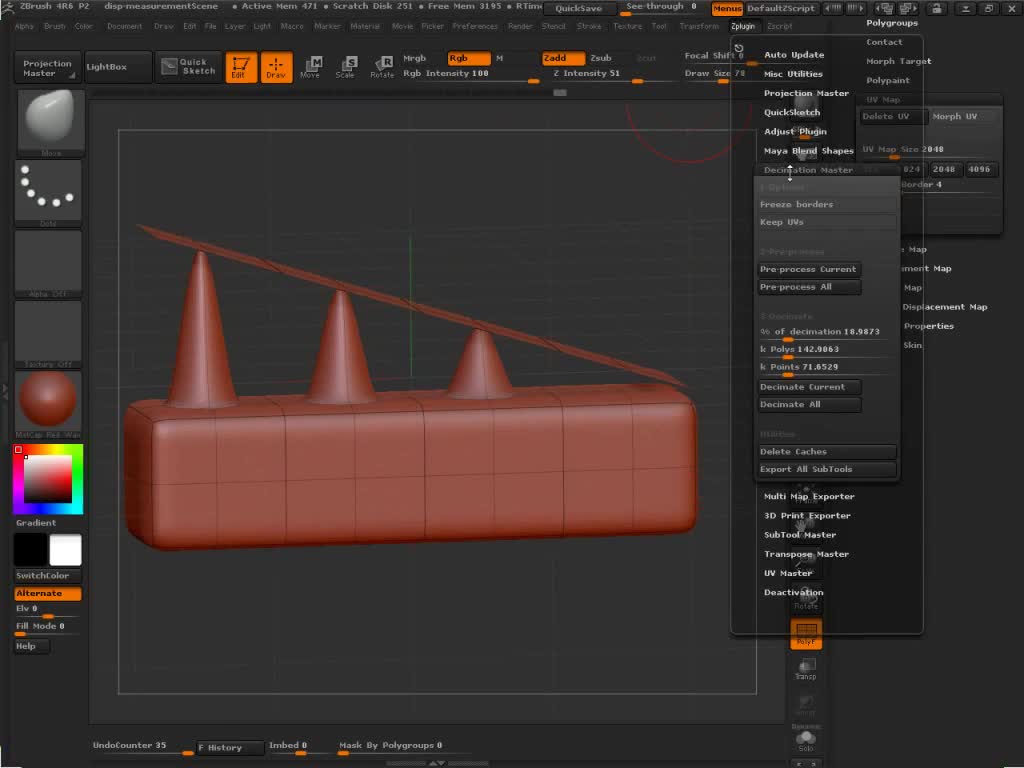The image size is (1024, 768).
Task: Expand Misc Utilities section
Action: 793,74
